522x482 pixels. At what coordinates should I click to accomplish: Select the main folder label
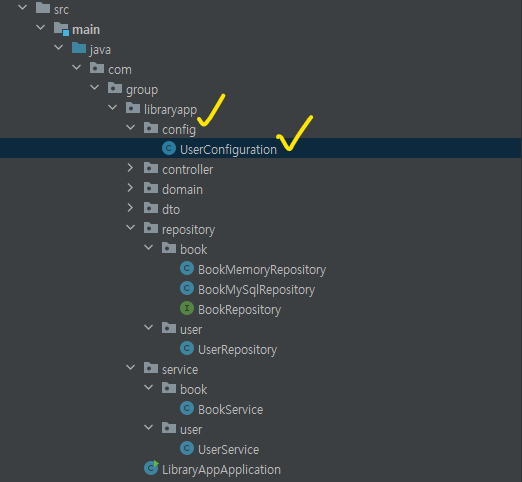click(x=86, y=29)
